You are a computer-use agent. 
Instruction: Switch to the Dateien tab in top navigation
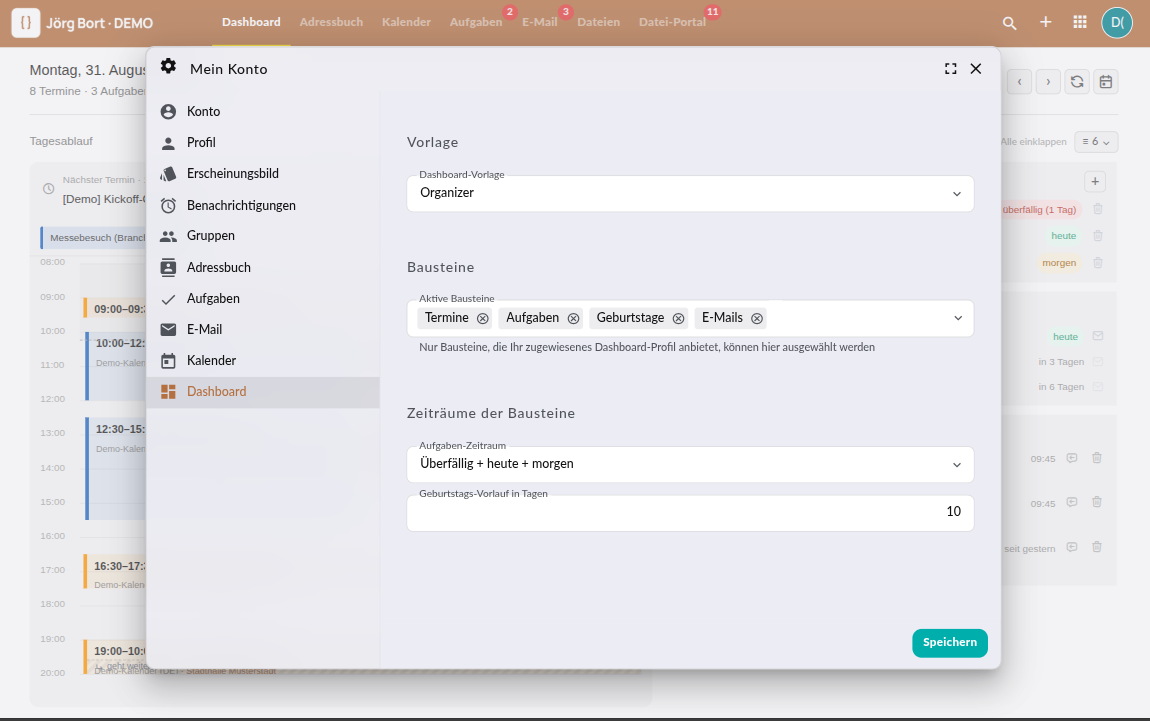598,22
